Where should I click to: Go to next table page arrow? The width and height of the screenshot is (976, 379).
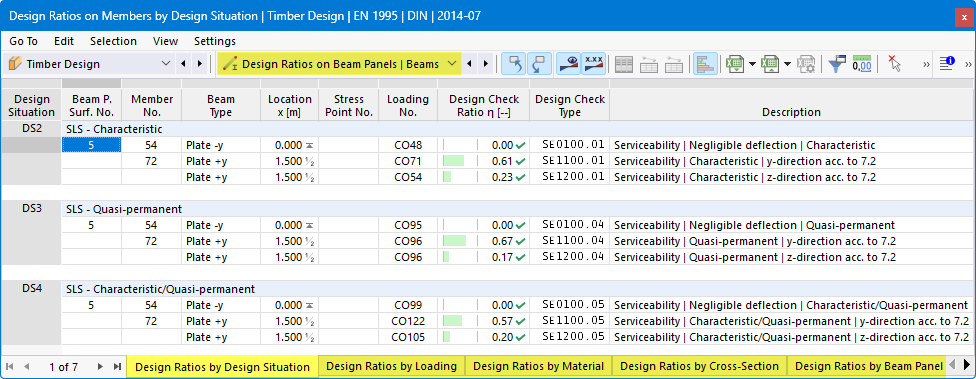click(100, 367)
